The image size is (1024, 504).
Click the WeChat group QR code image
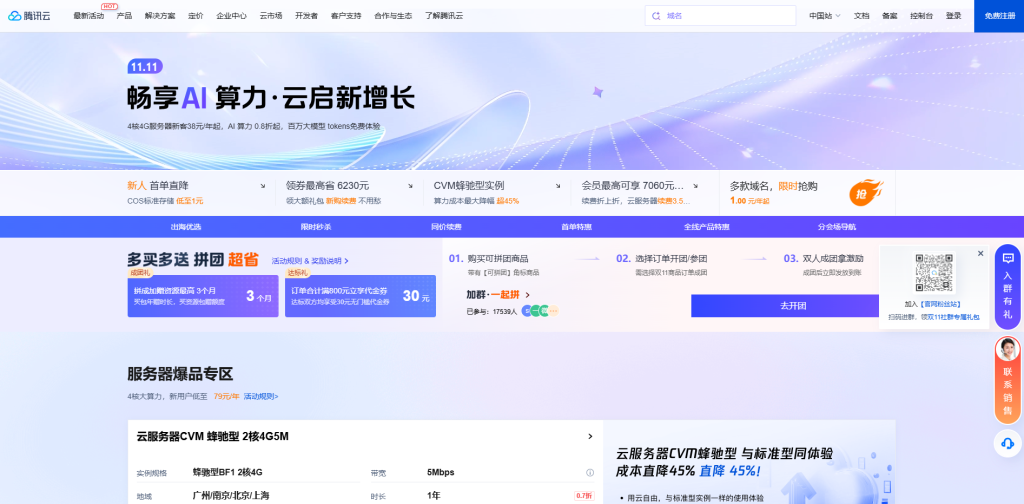coord(934,273)
